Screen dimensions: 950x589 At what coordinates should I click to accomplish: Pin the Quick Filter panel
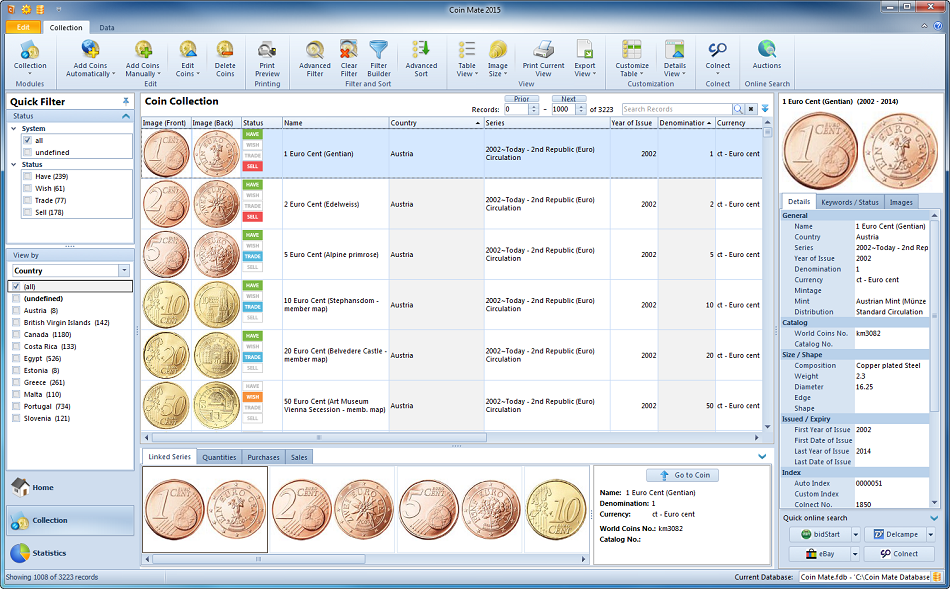pyautogui.click(x=125, y=101)
